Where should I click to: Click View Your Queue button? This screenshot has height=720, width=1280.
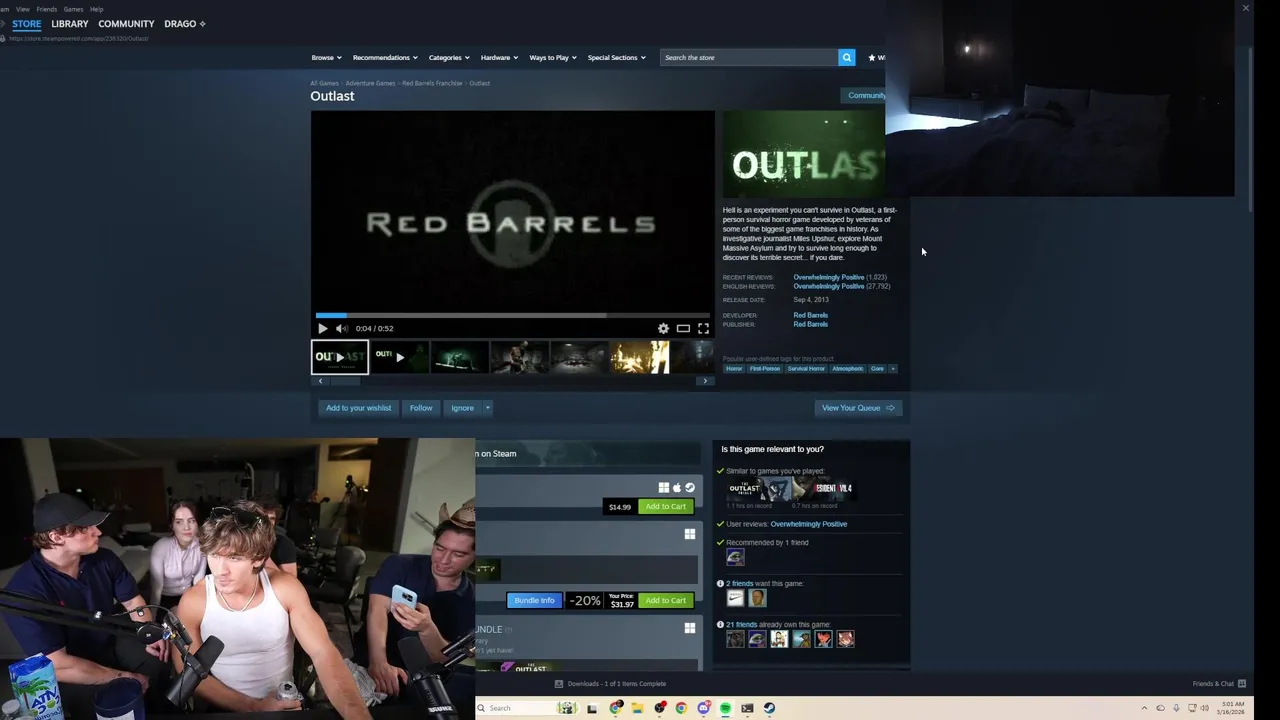(858, 408)
